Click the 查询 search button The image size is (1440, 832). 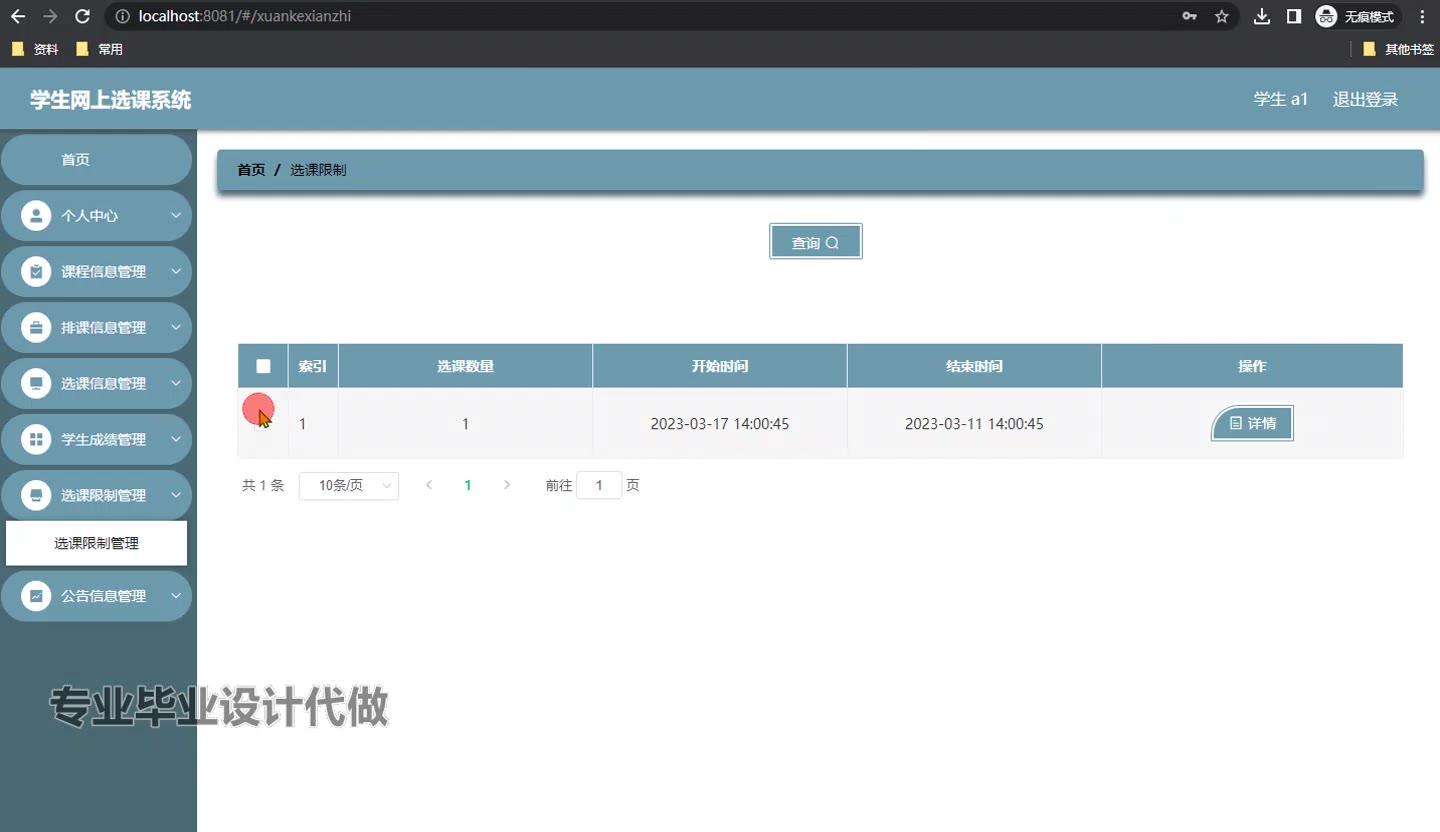[816, 242]
